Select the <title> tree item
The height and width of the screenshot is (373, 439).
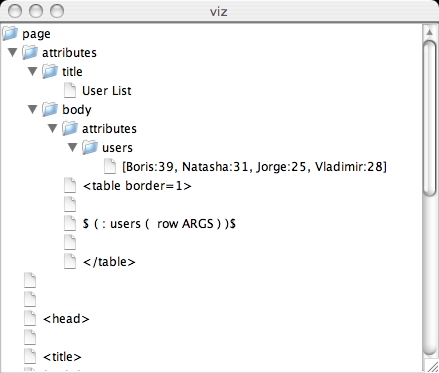(62, 357)
